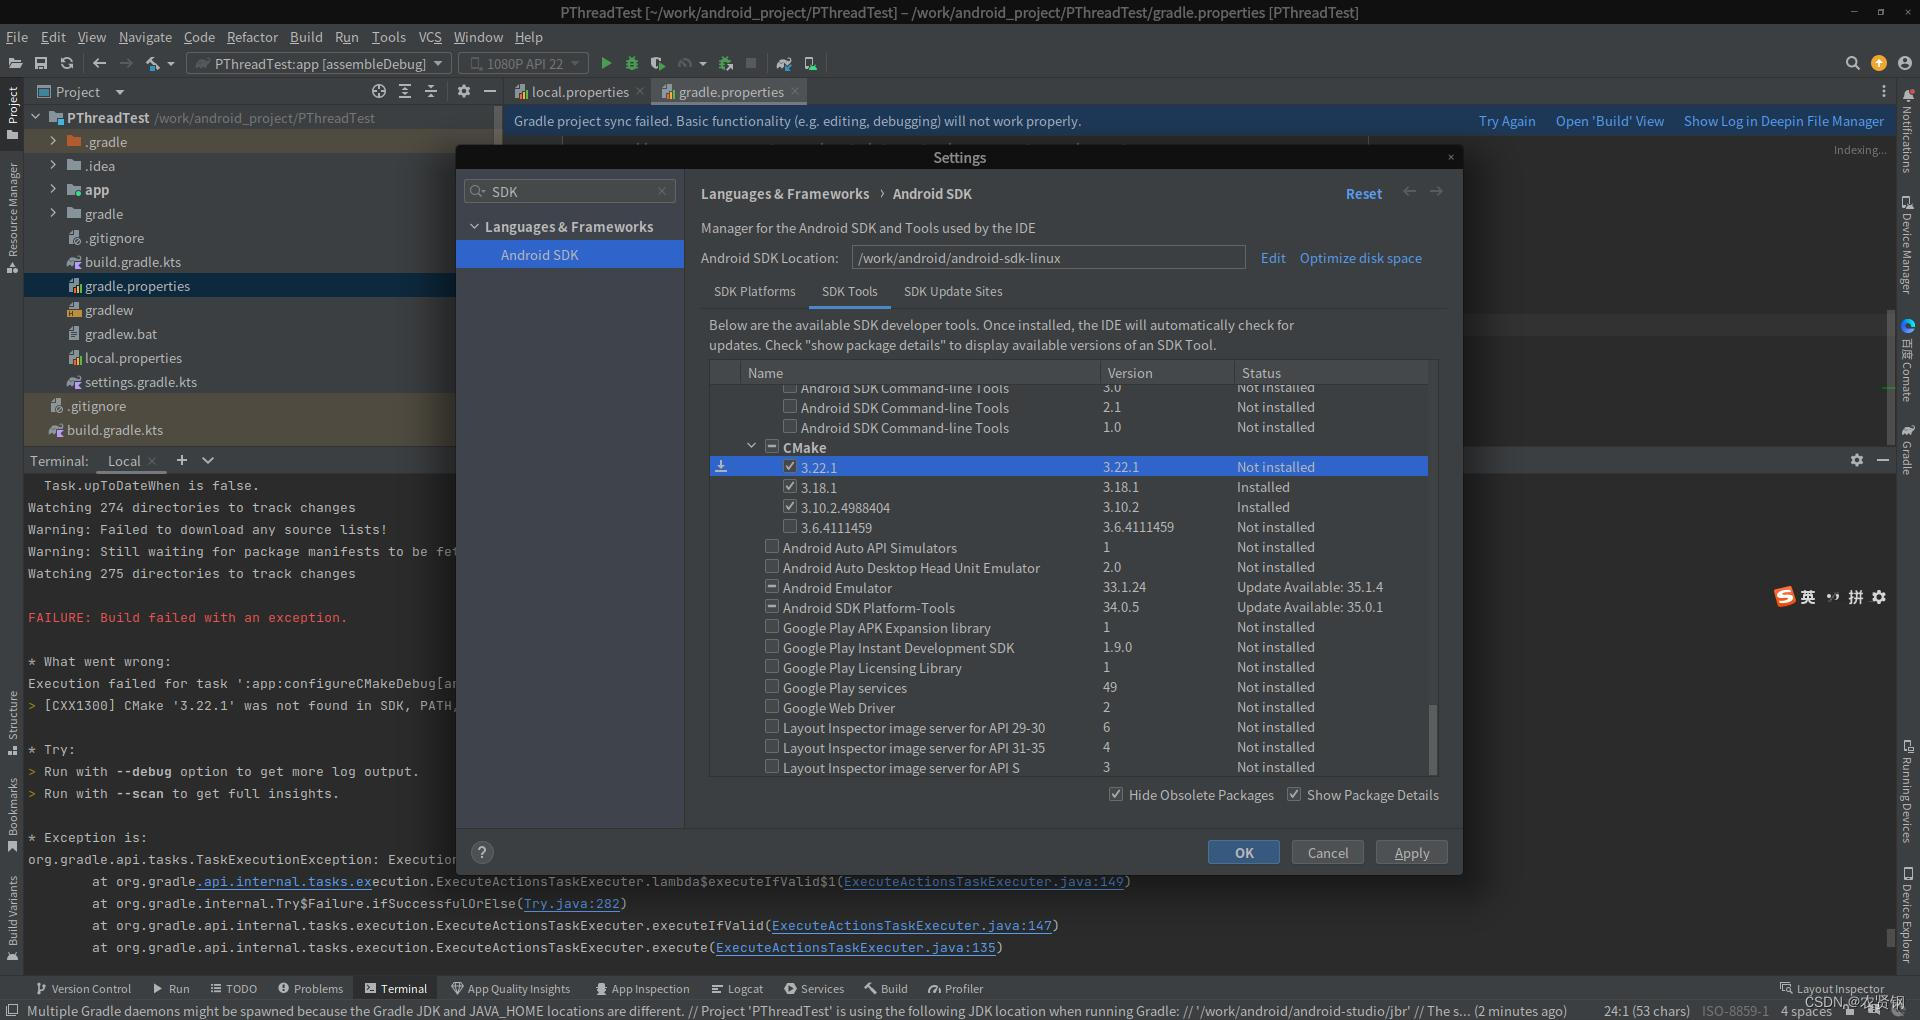Viewport: 1920px width, 1020px height.
Task: Open Project panel gear options
Action: tap(464, 91)
